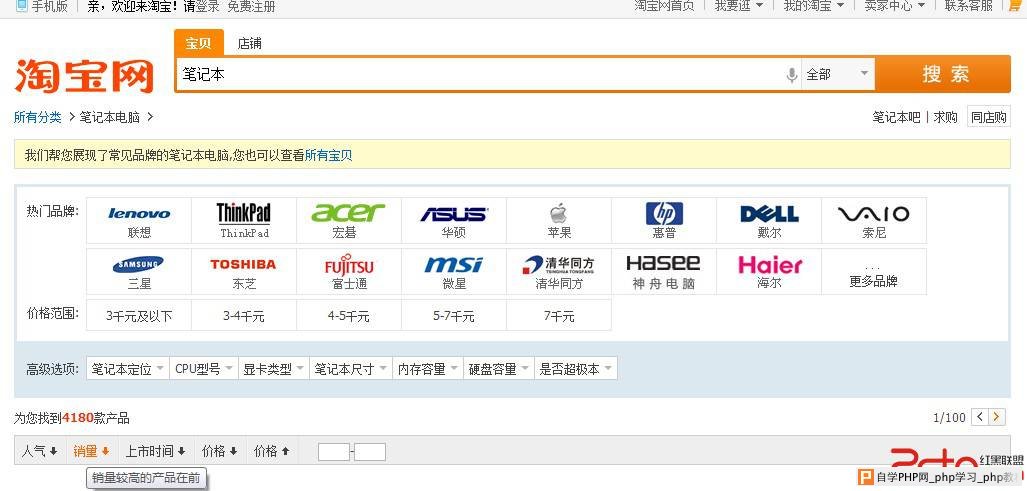The image size is (1027, 491).
Task: Open the 全部 search scope dropdown
Action: [x=838, y=74]
